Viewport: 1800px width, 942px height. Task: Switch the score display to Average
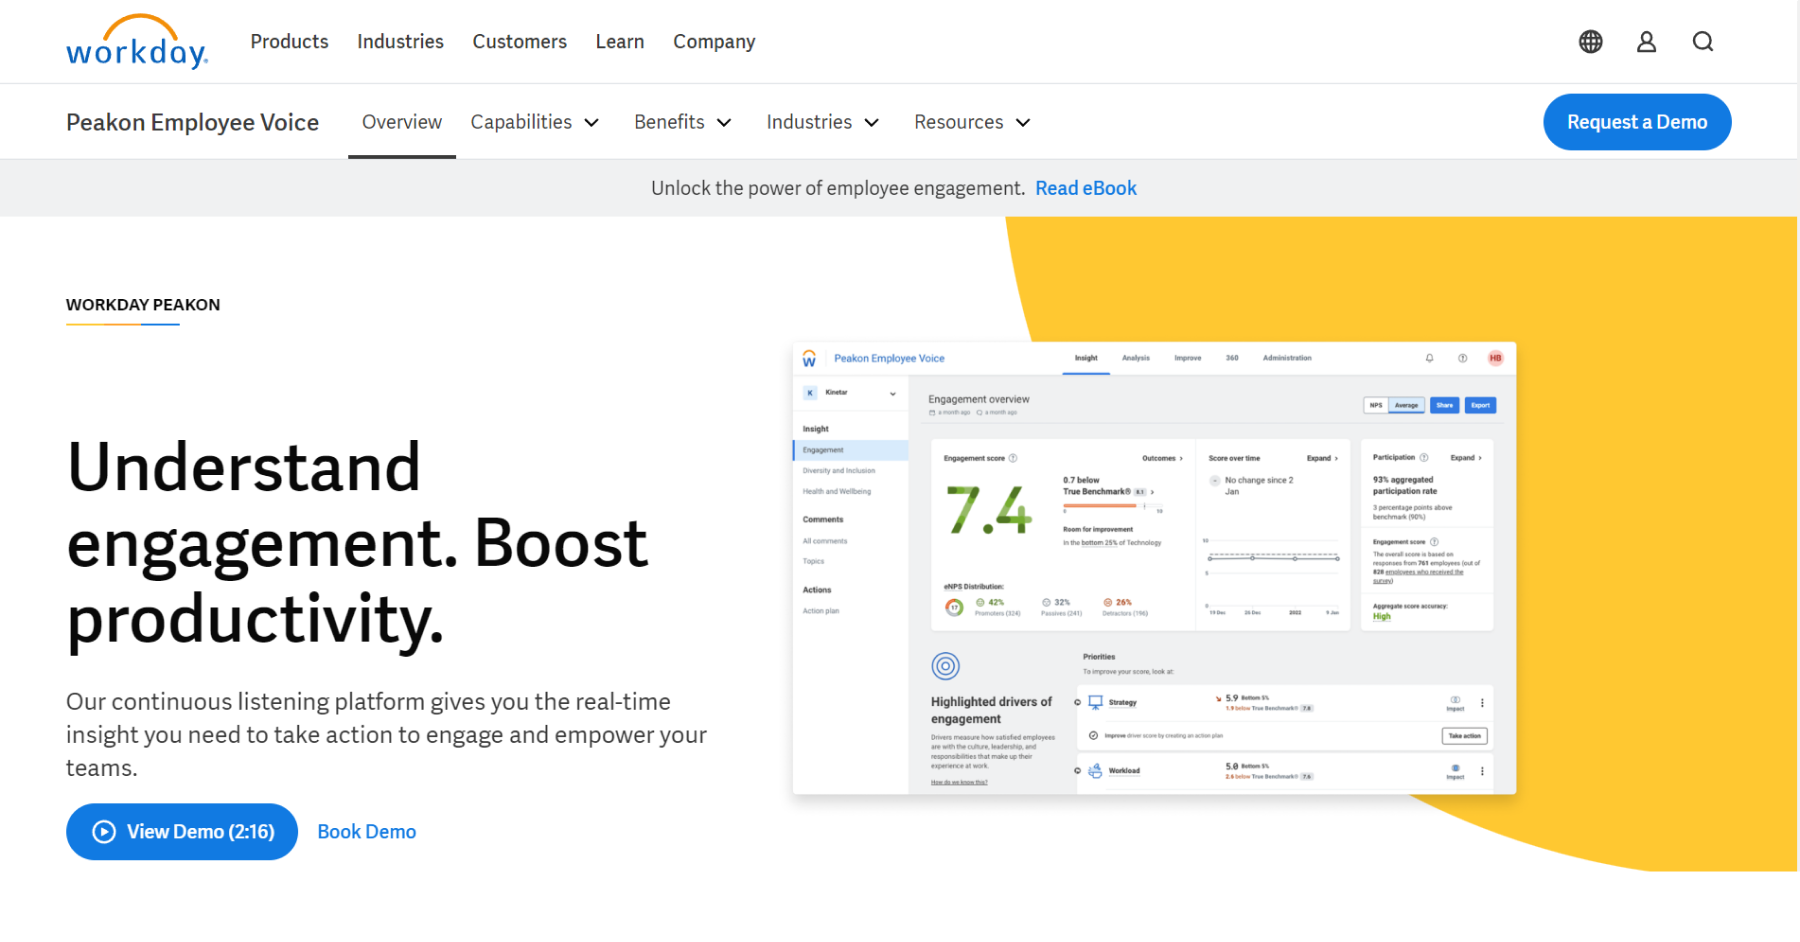click(1407, 405)
